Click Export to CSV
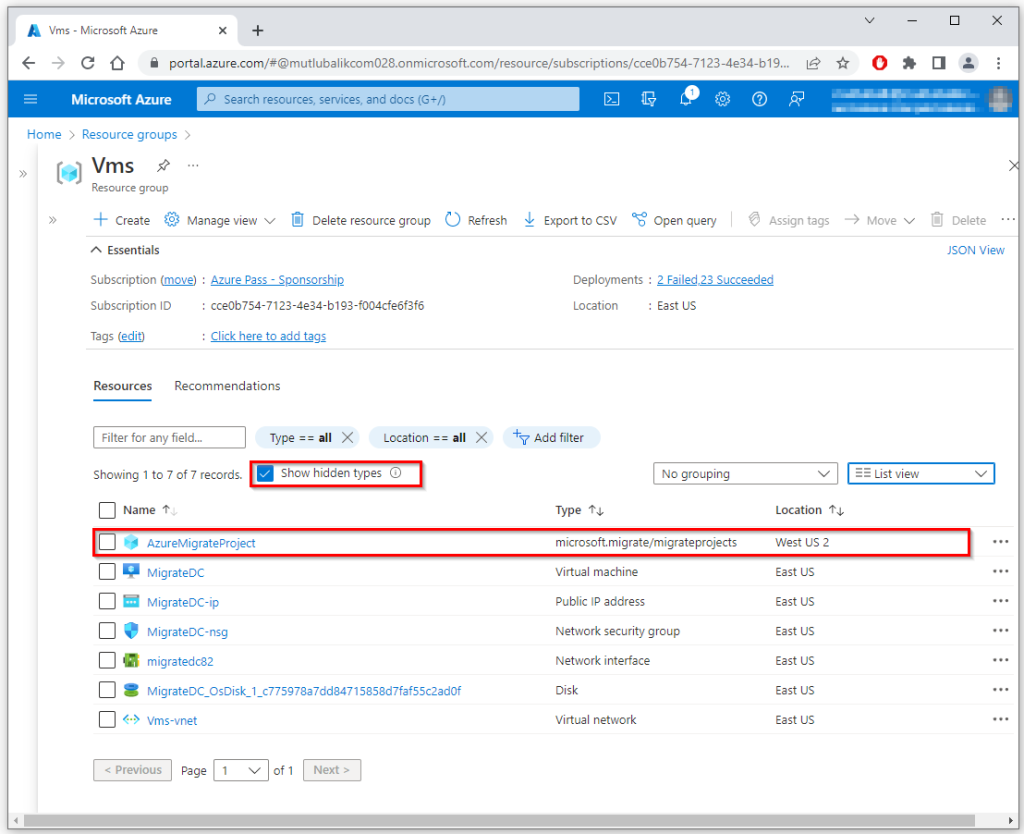The image size is (1024, 834). click(x=570, y=220)
